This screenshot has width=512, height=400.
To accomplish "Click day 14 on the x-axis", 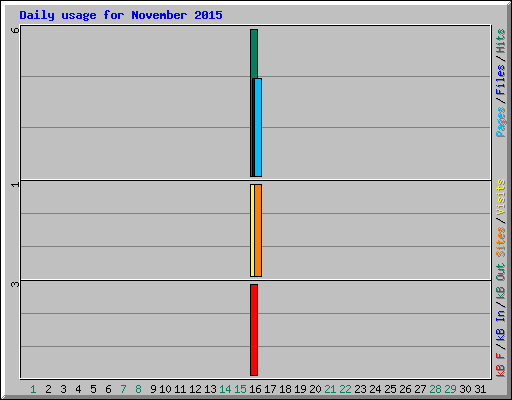I will coord(225,389).
